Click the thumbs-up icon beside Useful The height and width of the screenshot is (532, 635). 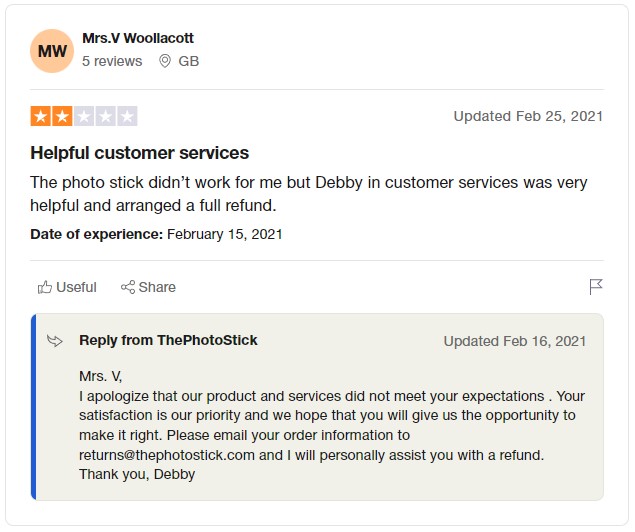(45, 287)
